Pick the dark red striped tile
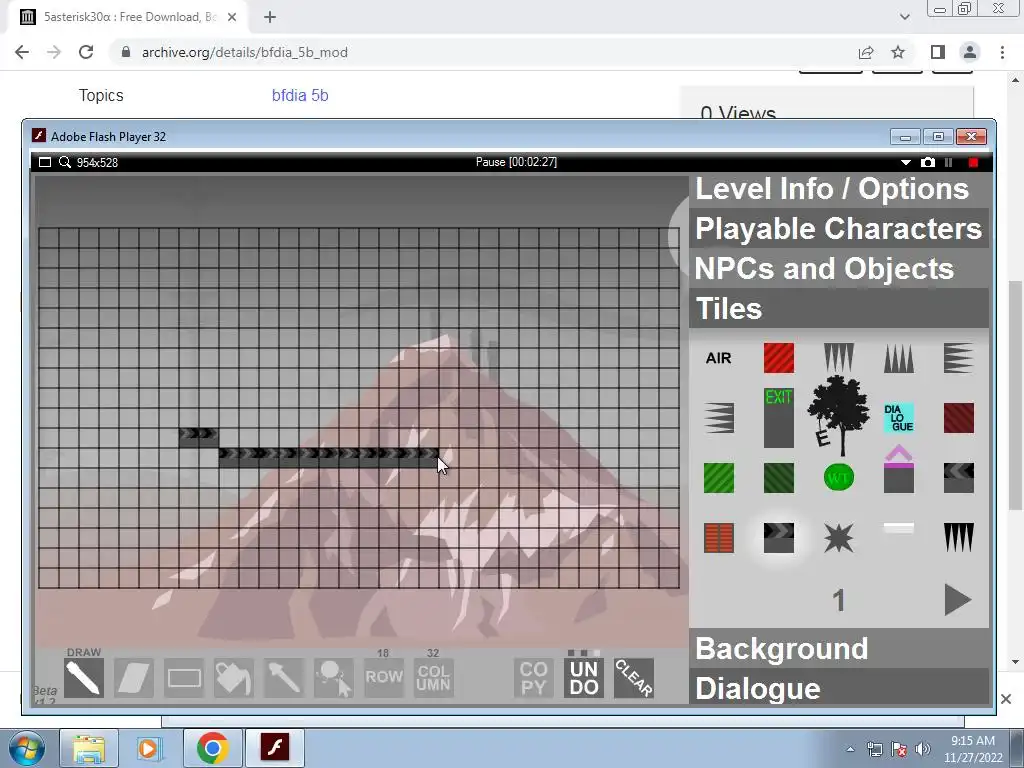The width and height of the screenshot is (1024, 768). (959, 418)
